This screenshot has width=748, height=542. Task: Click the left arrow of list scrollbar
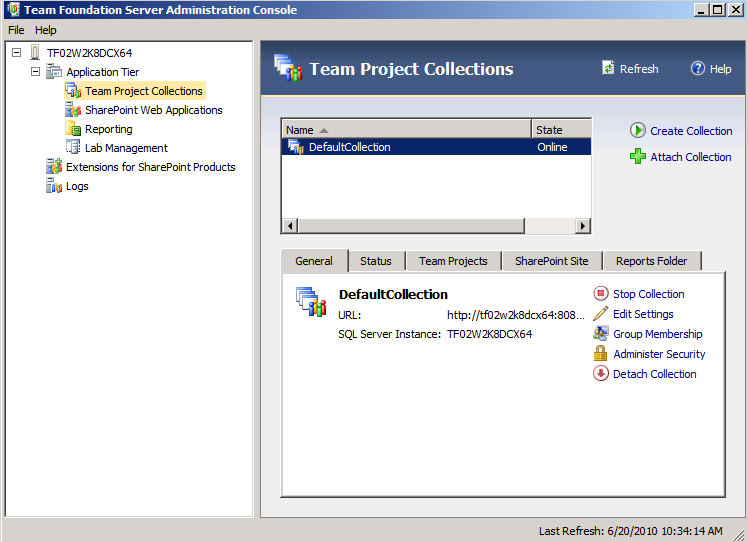coord(290,226)
